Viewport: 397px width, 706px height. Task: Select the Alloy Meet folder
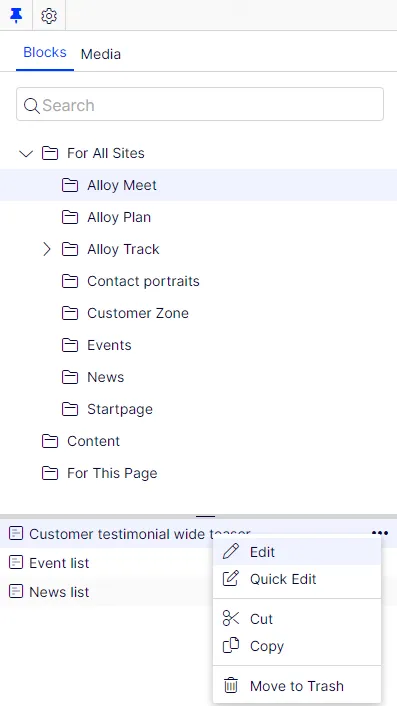(198, 185)
